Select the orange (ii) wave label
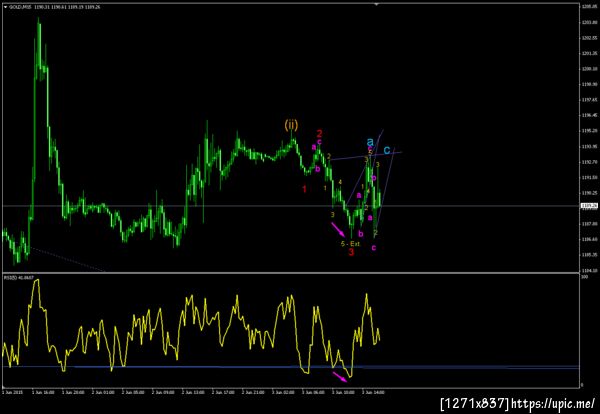 click(291, 124)
